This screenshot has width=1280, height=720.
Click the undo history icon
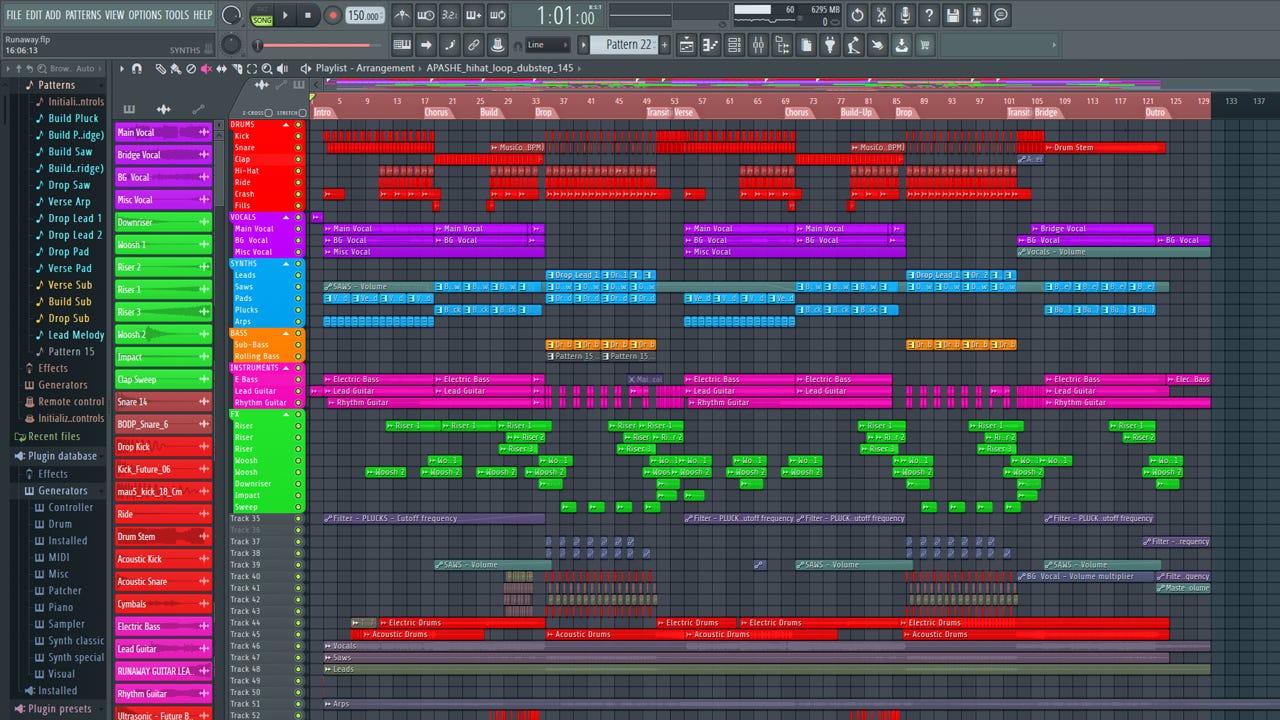pyautogui.click(x=857, y=15)
